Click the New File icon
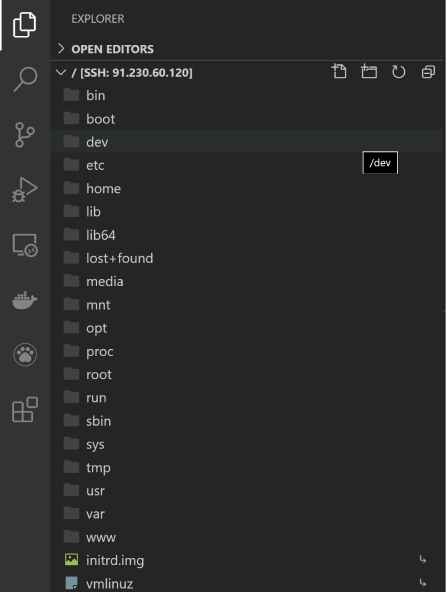 [339, 71]
